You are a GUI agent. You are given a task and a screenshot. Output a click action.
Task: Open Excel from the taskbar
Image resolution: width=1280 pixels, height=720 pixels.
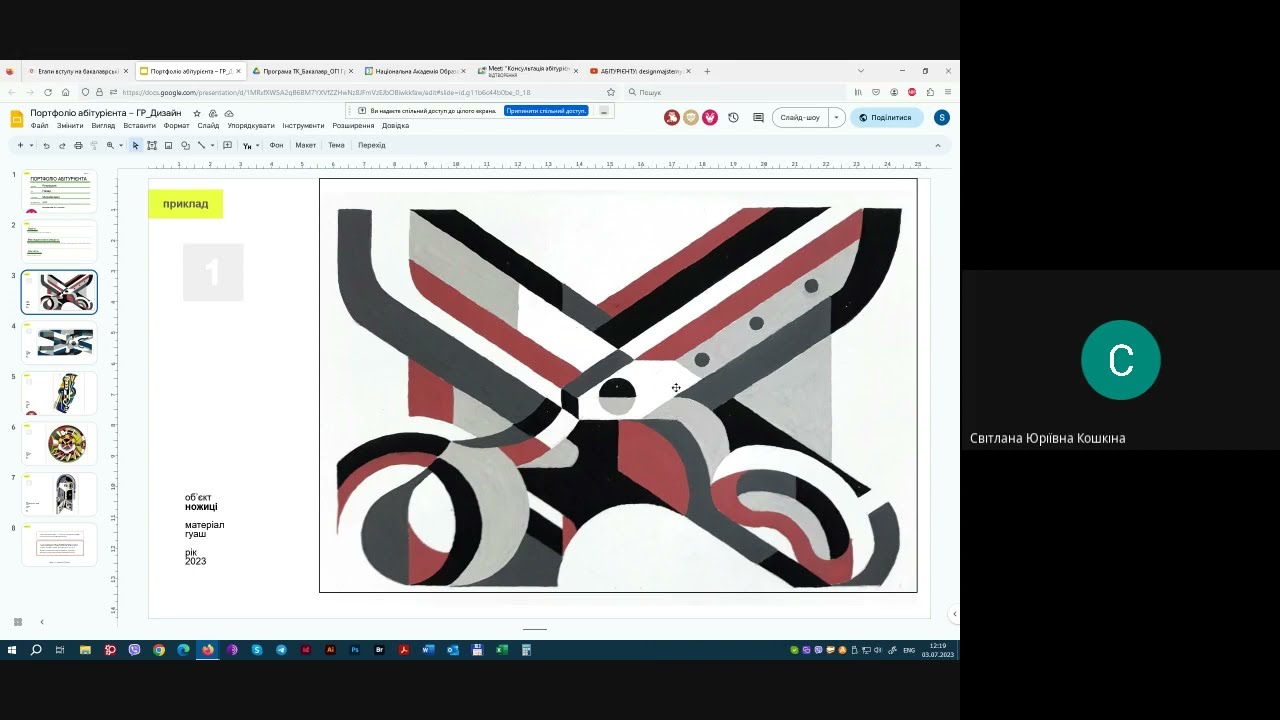[502, 650]
